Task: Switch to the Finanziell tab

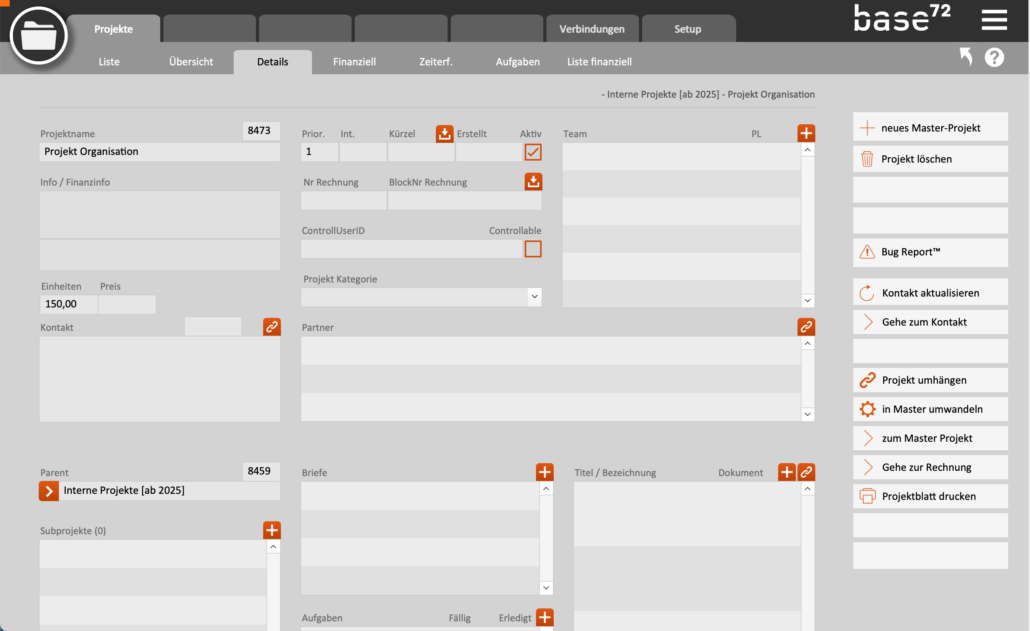Action: (x=354, y=62)
